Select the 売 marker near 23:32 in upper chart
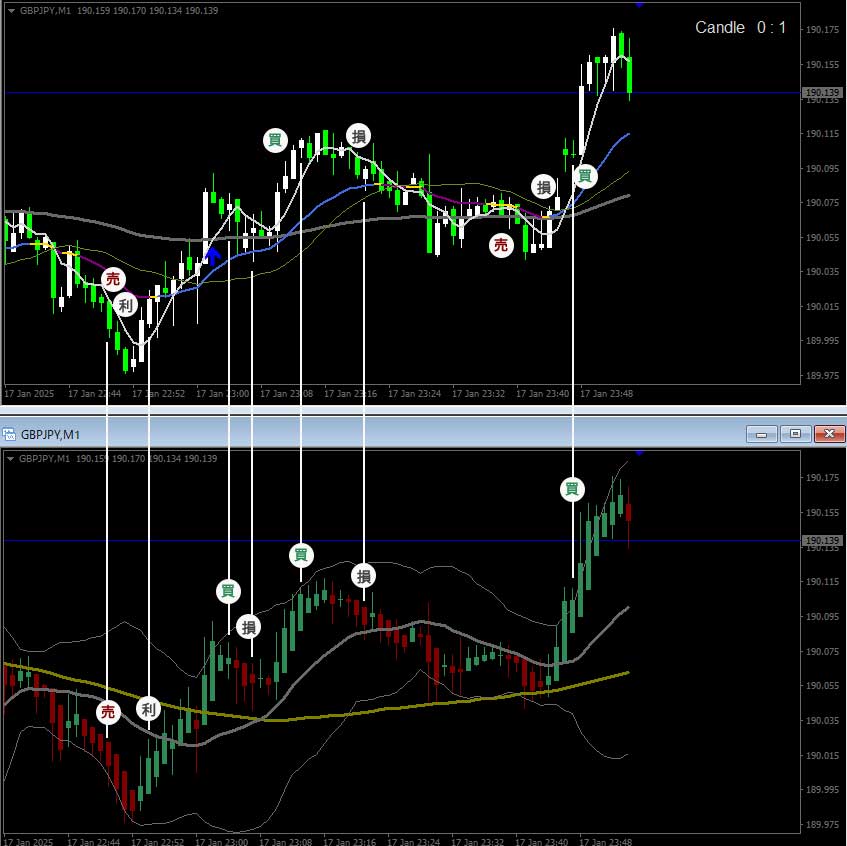 pyautogui.click(x=501, y=245)
